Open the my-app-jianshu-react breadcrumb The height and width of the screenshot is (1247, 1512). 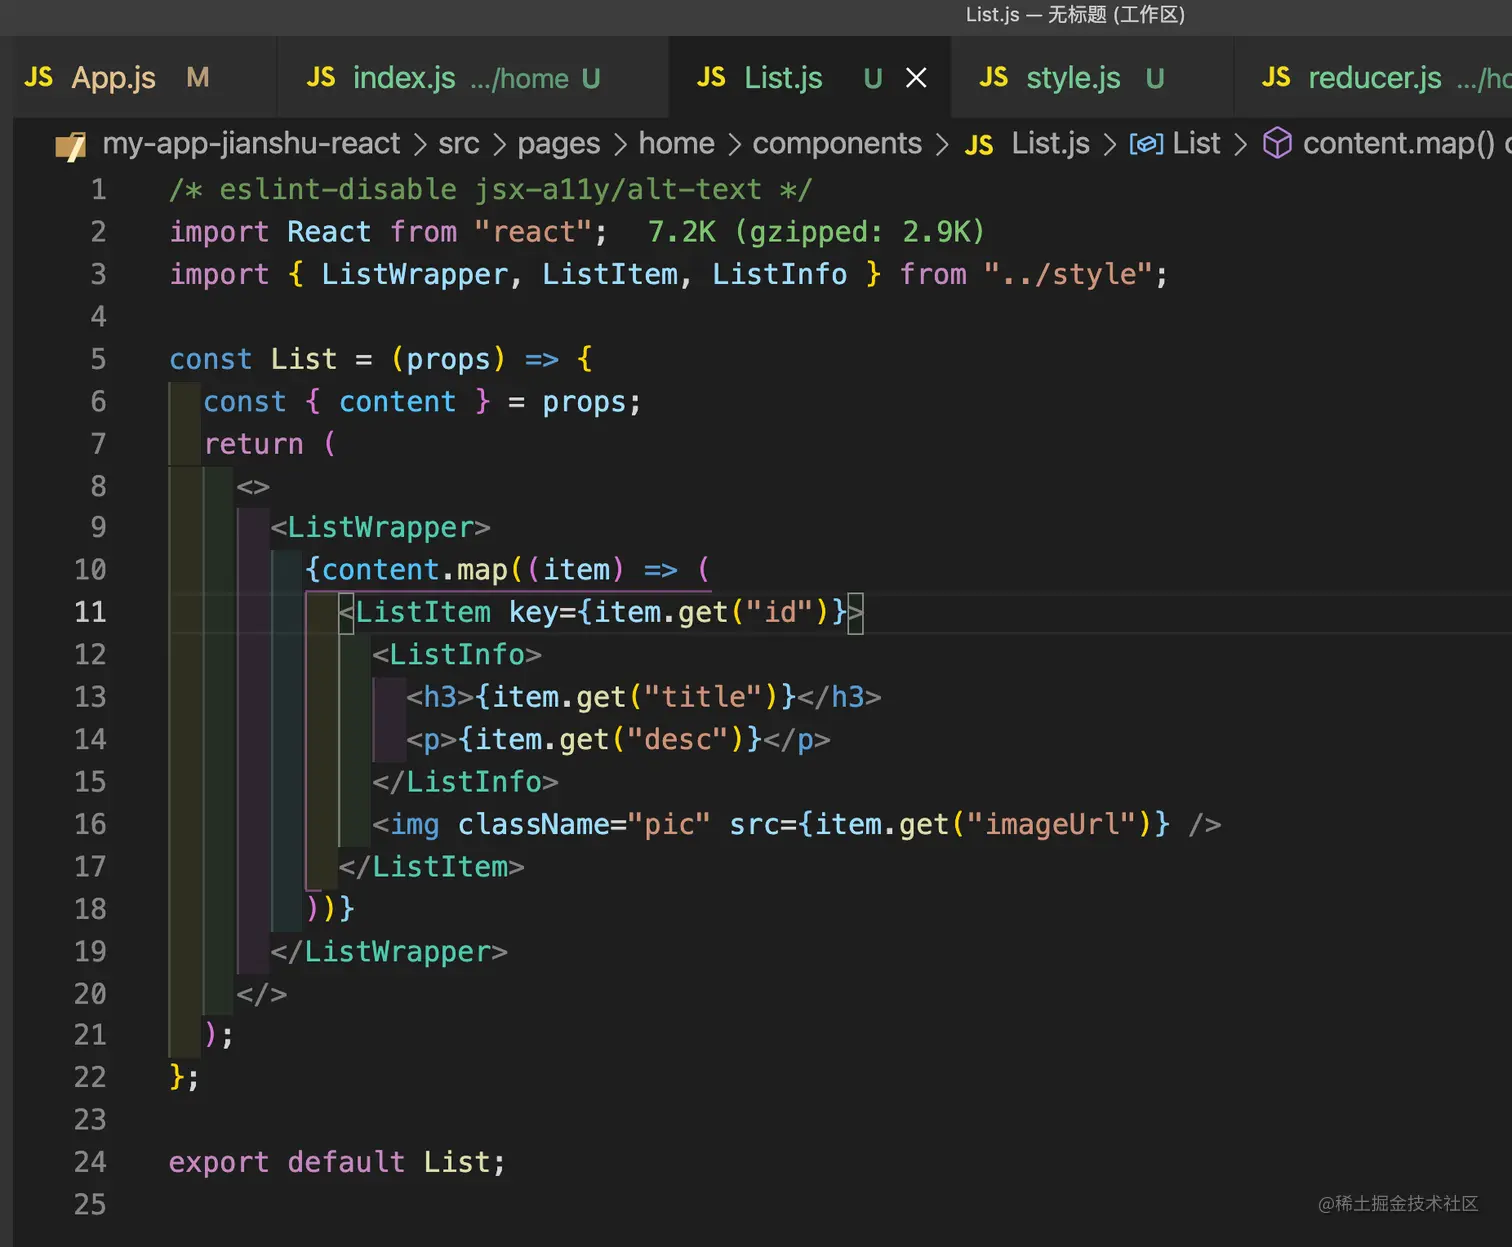click(x=251, y=144)
